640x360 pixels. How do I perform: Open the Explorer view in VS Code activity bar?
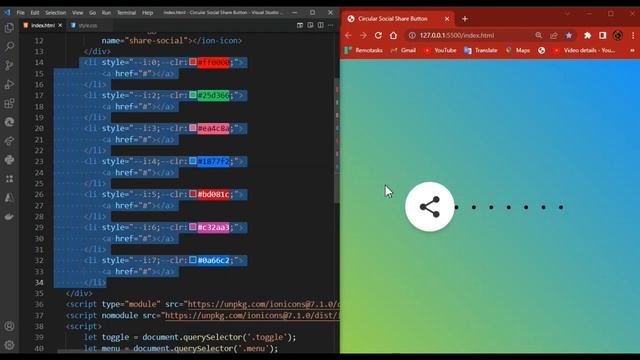tap(9, 27)
